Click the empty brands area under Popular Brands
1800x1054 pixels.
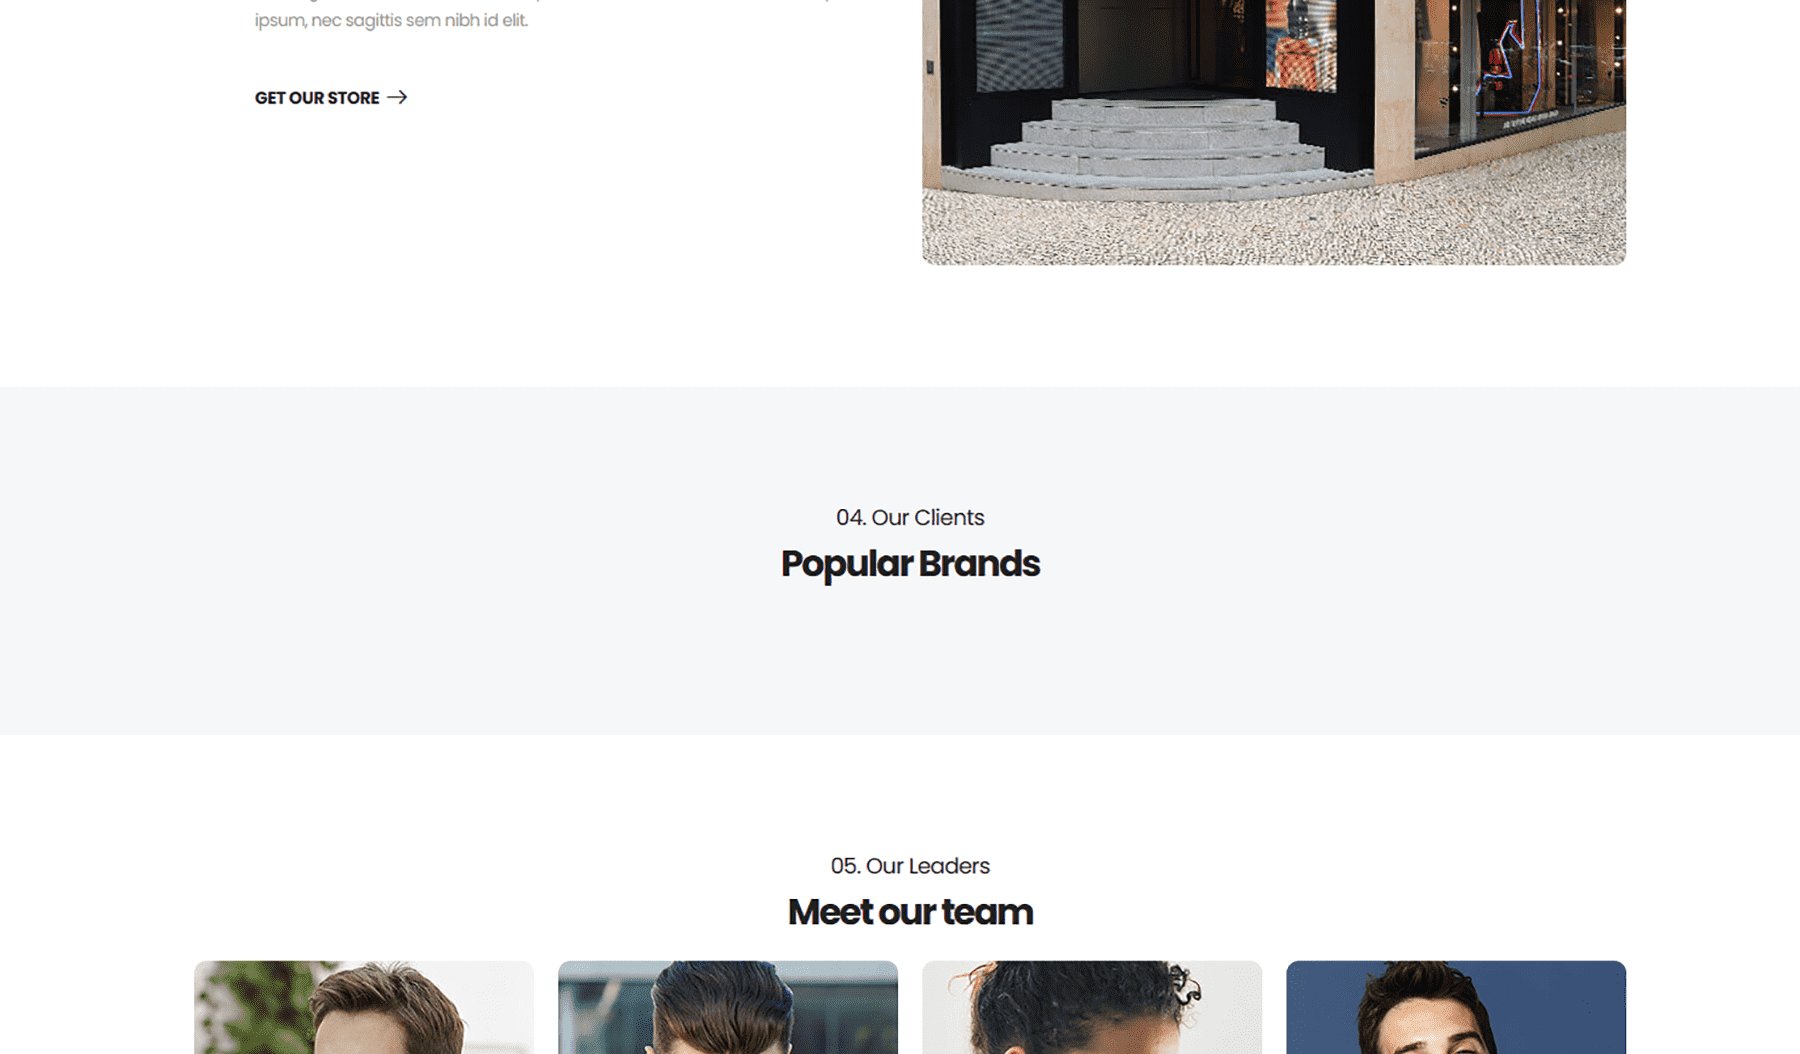(x=910, y=655)
